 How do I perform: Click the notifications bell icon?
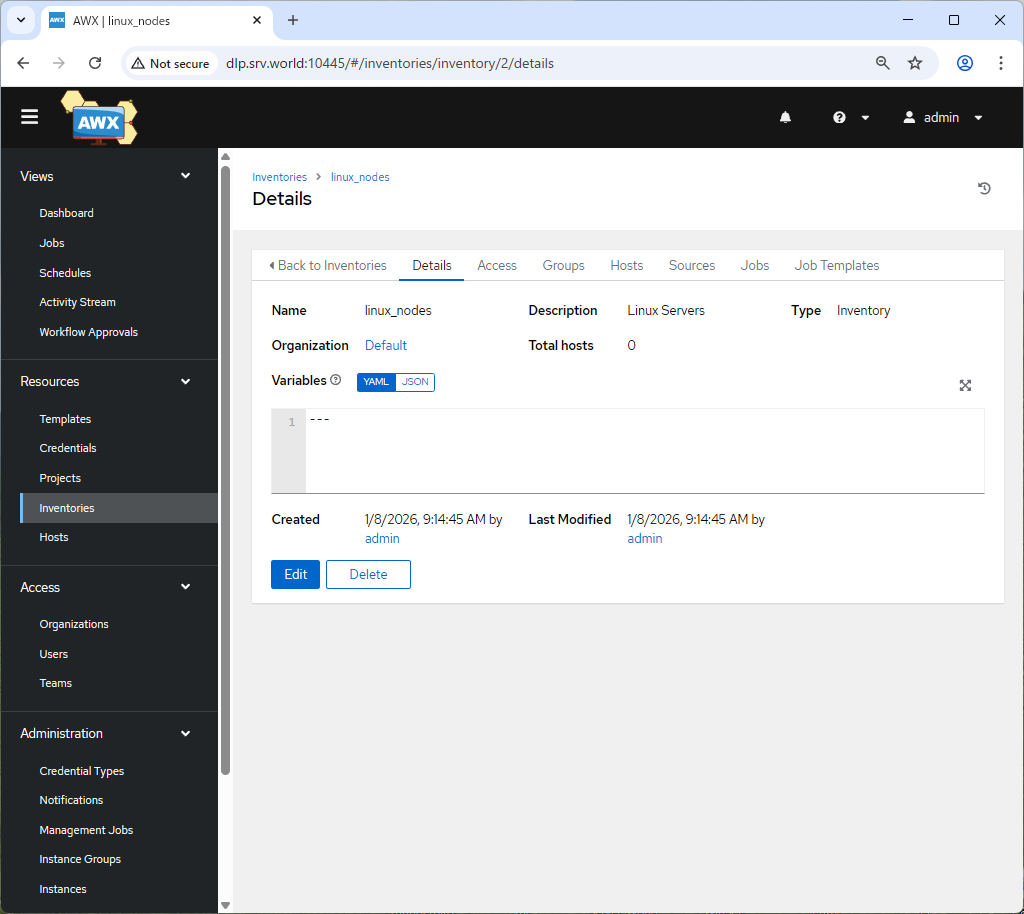coord(785,117)
